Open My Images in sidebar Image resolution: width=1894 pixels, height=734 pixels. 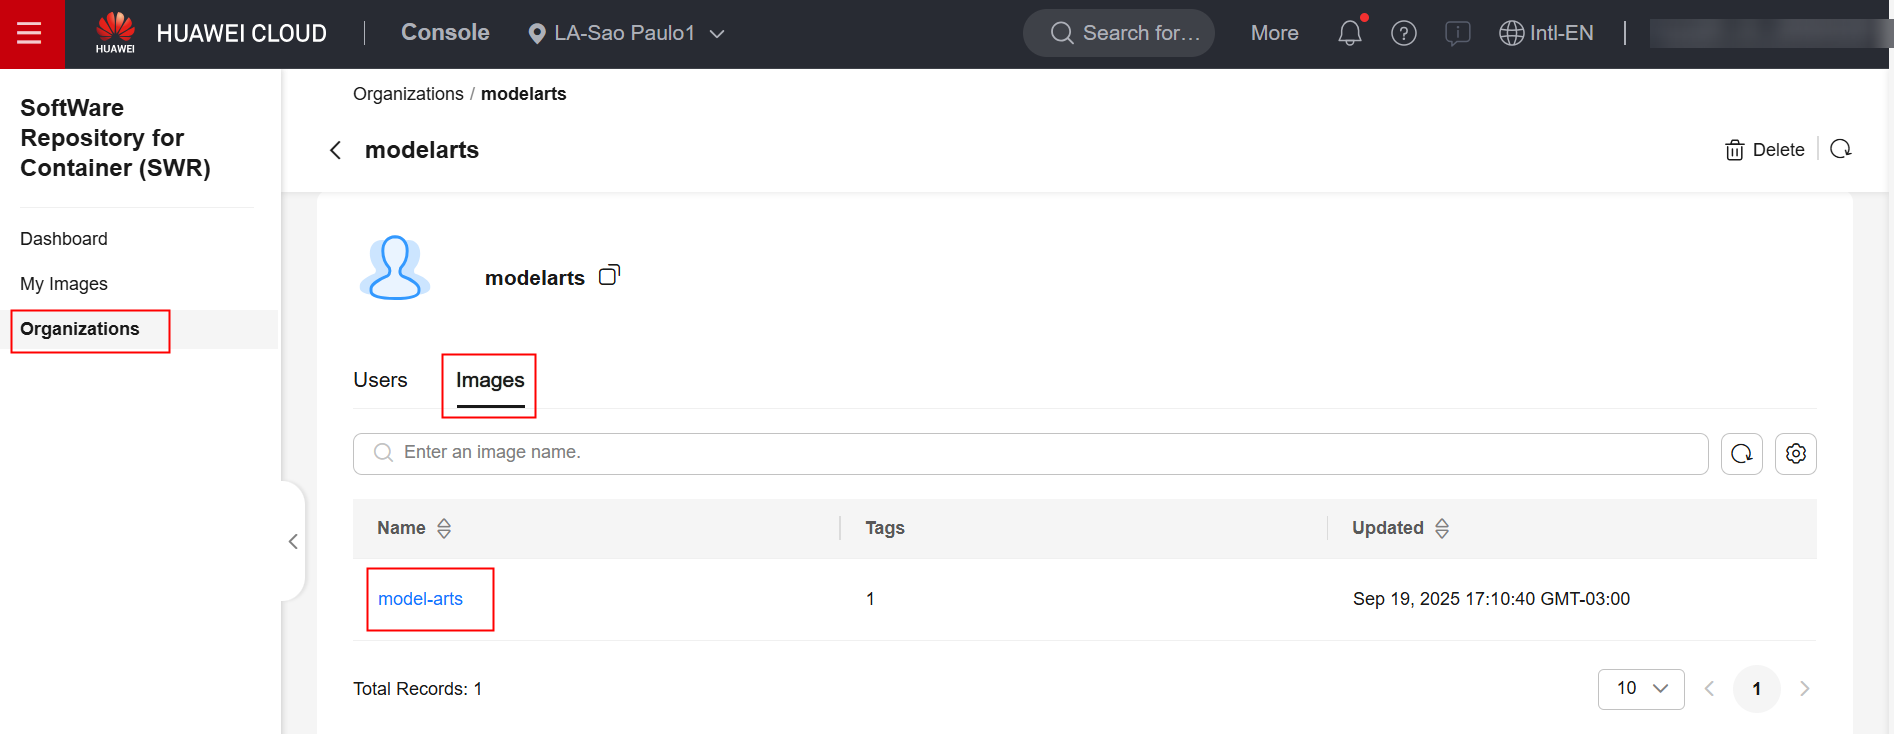coord(64,284)
